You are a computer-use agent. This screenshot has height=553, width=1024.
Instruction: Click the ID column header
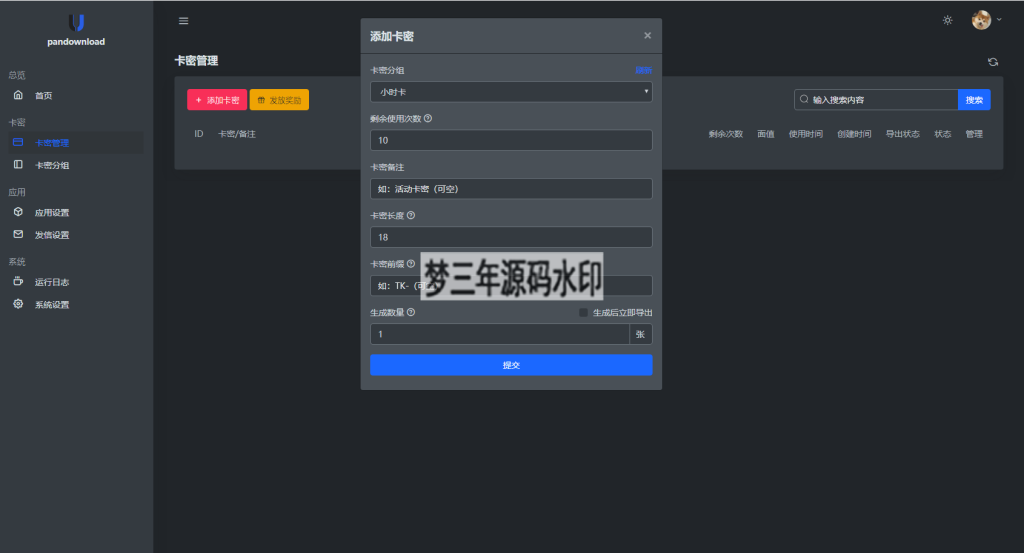[x=199, y=134]
